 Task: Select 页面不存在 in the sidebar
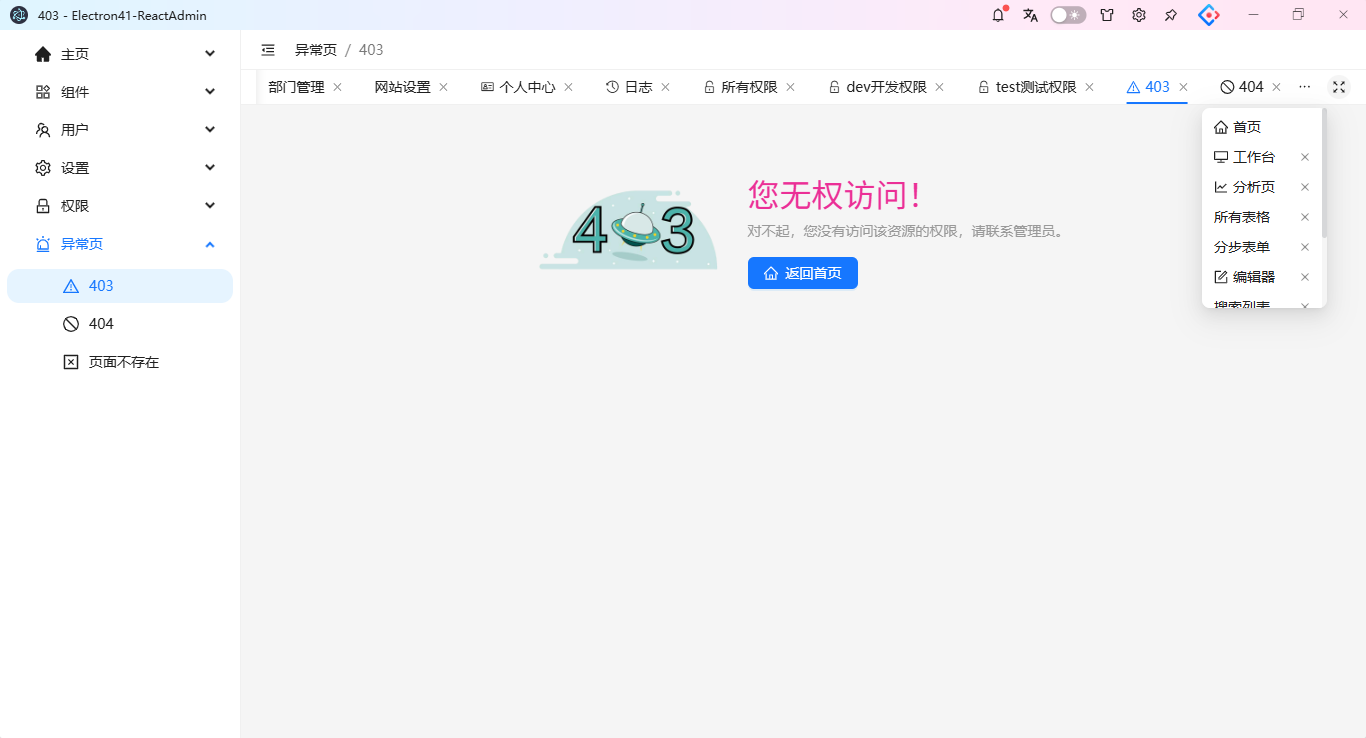point(120,362)
